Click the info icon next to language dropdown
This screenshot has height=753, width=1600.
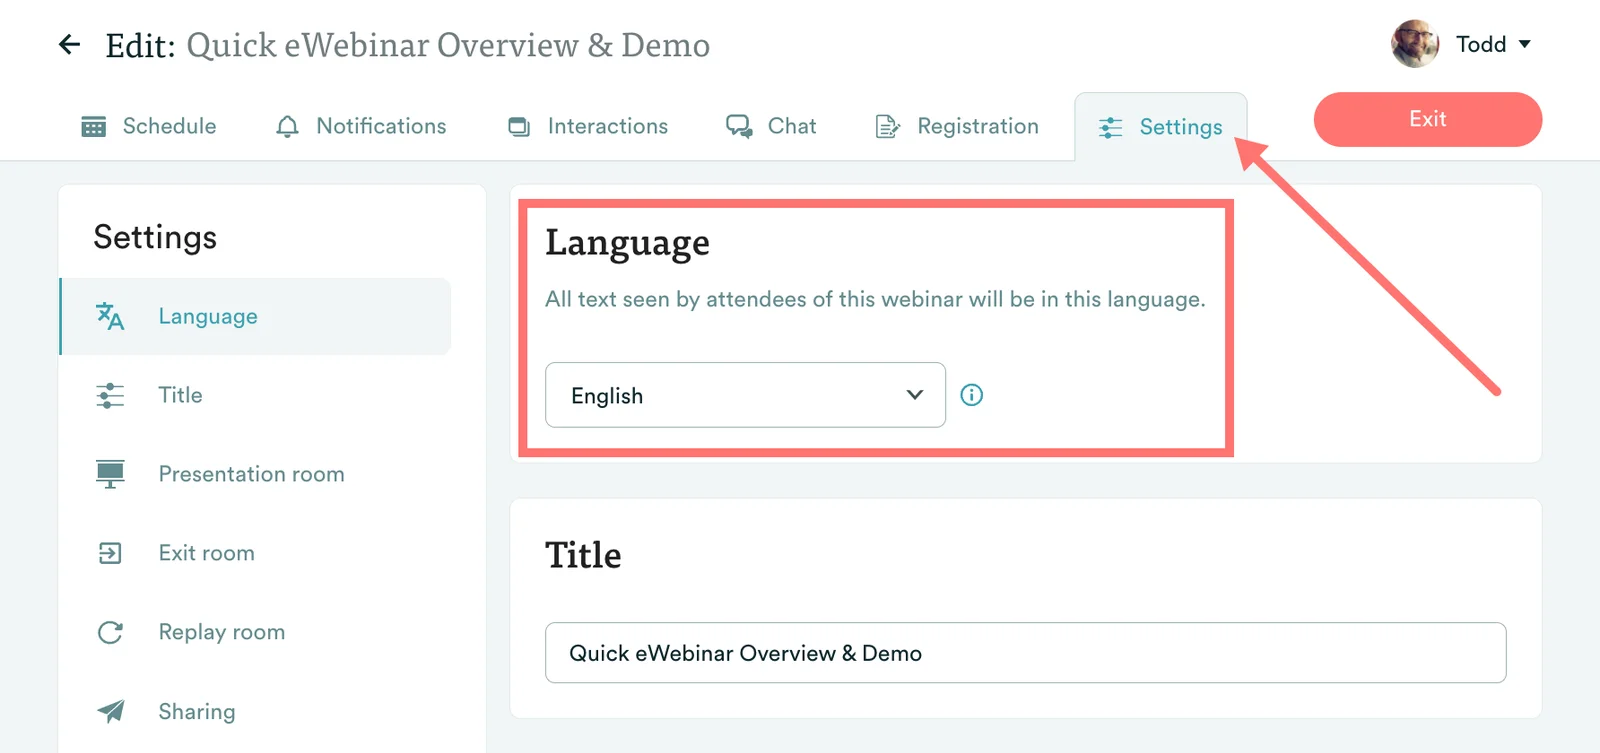pyautogui.click(x=972, y=395)
